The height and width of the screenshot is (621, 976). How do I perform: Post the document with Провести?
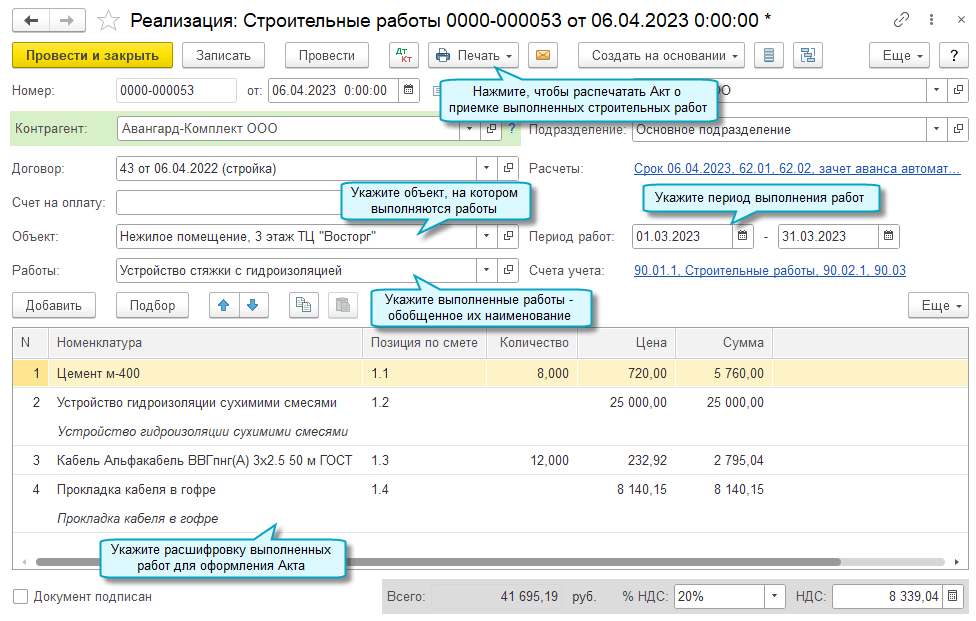click(327, 55)
